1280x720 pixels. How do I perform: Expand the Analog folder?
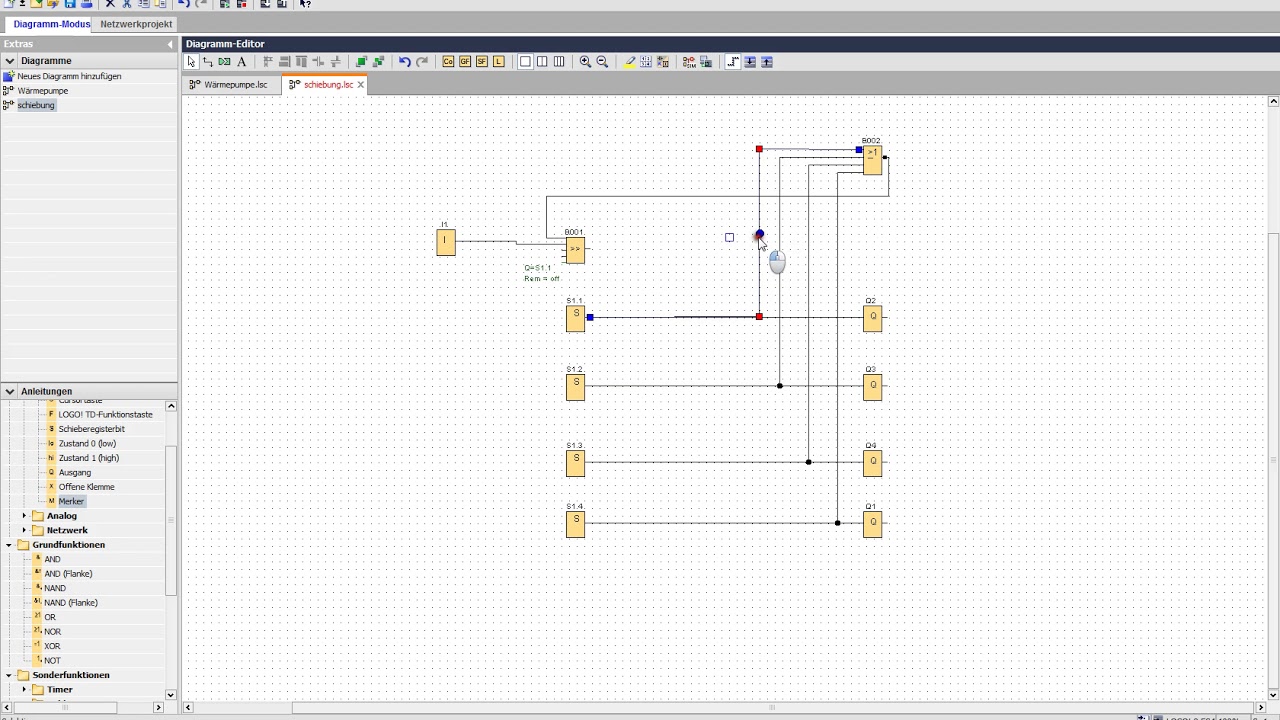tap(24, 516)
